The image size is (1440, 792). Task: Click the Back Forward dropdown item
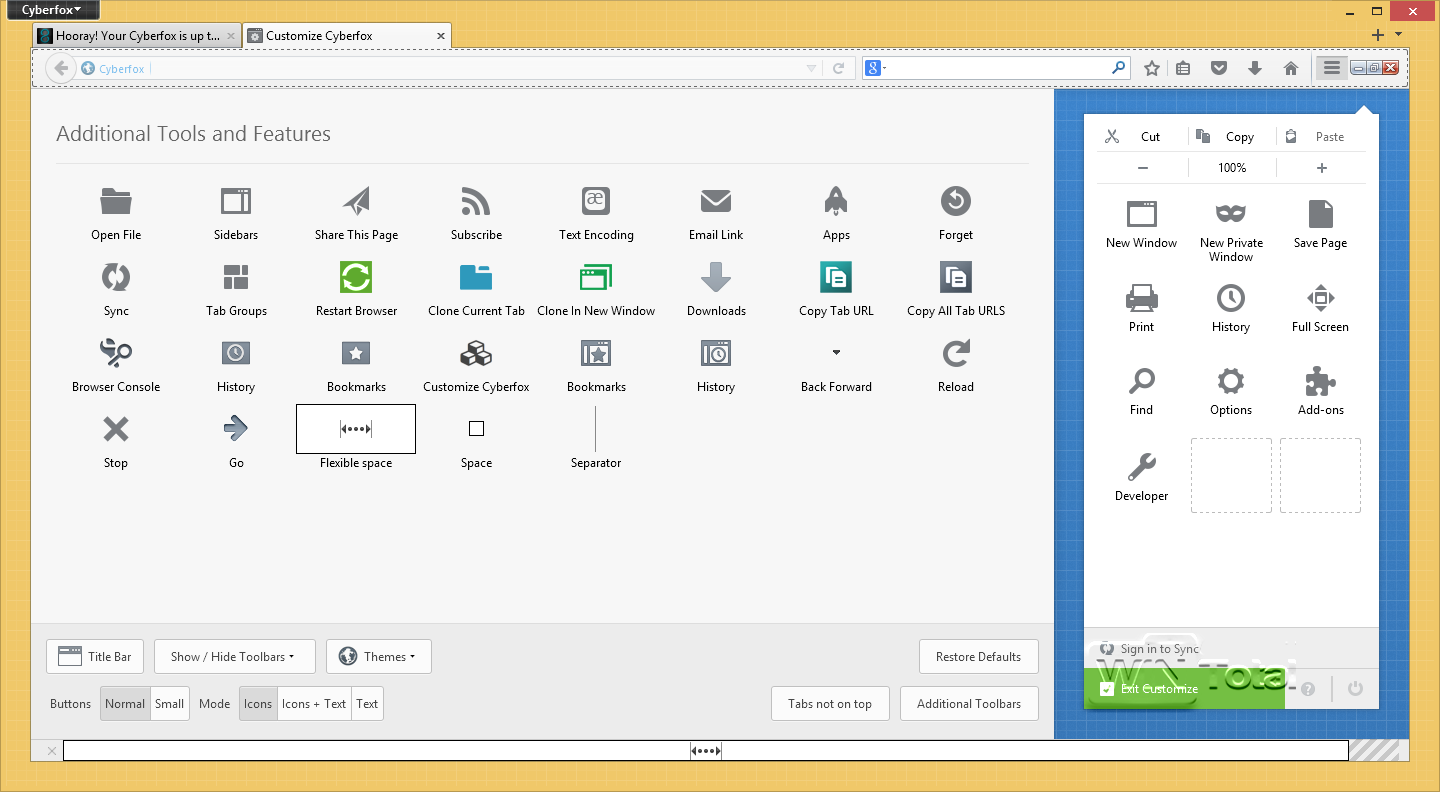836,353
